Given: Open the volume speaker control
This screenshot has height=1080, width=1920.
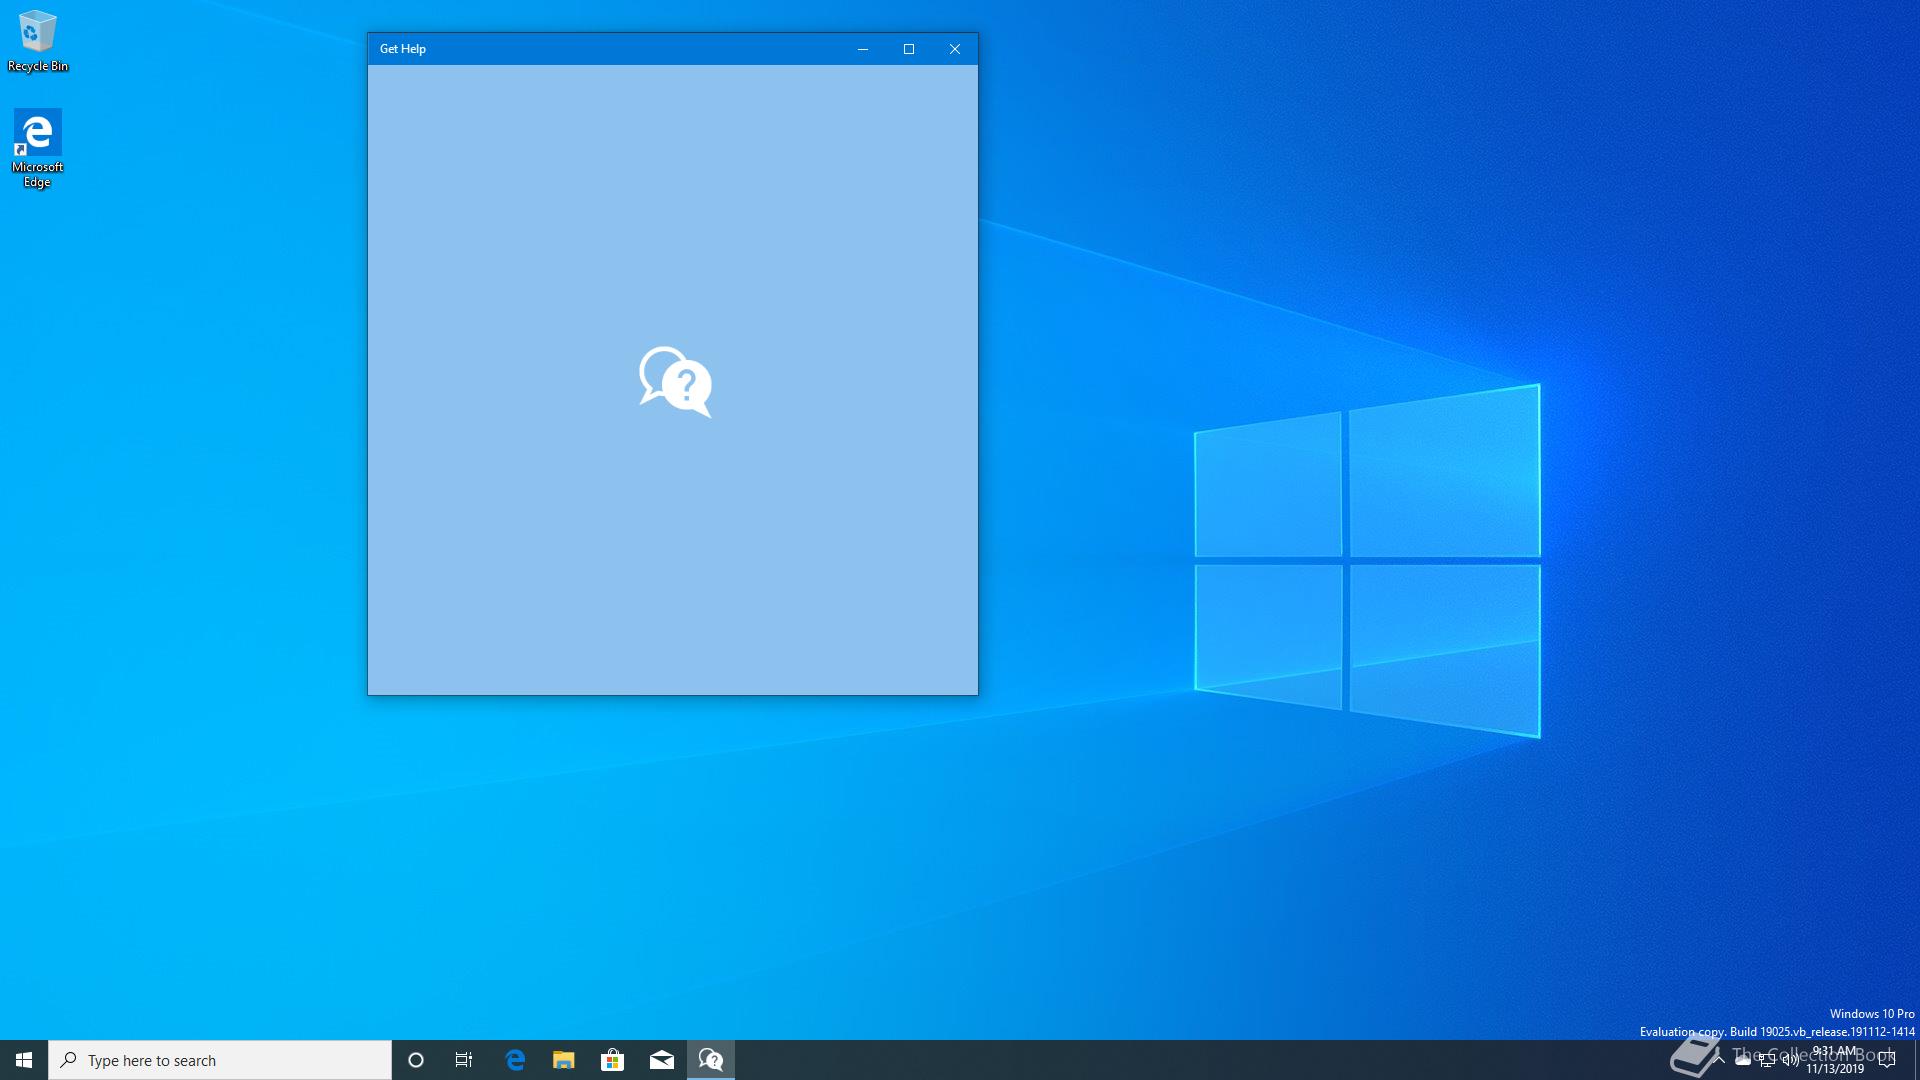Looking at the screenshot, I should click(1791, 1060).
